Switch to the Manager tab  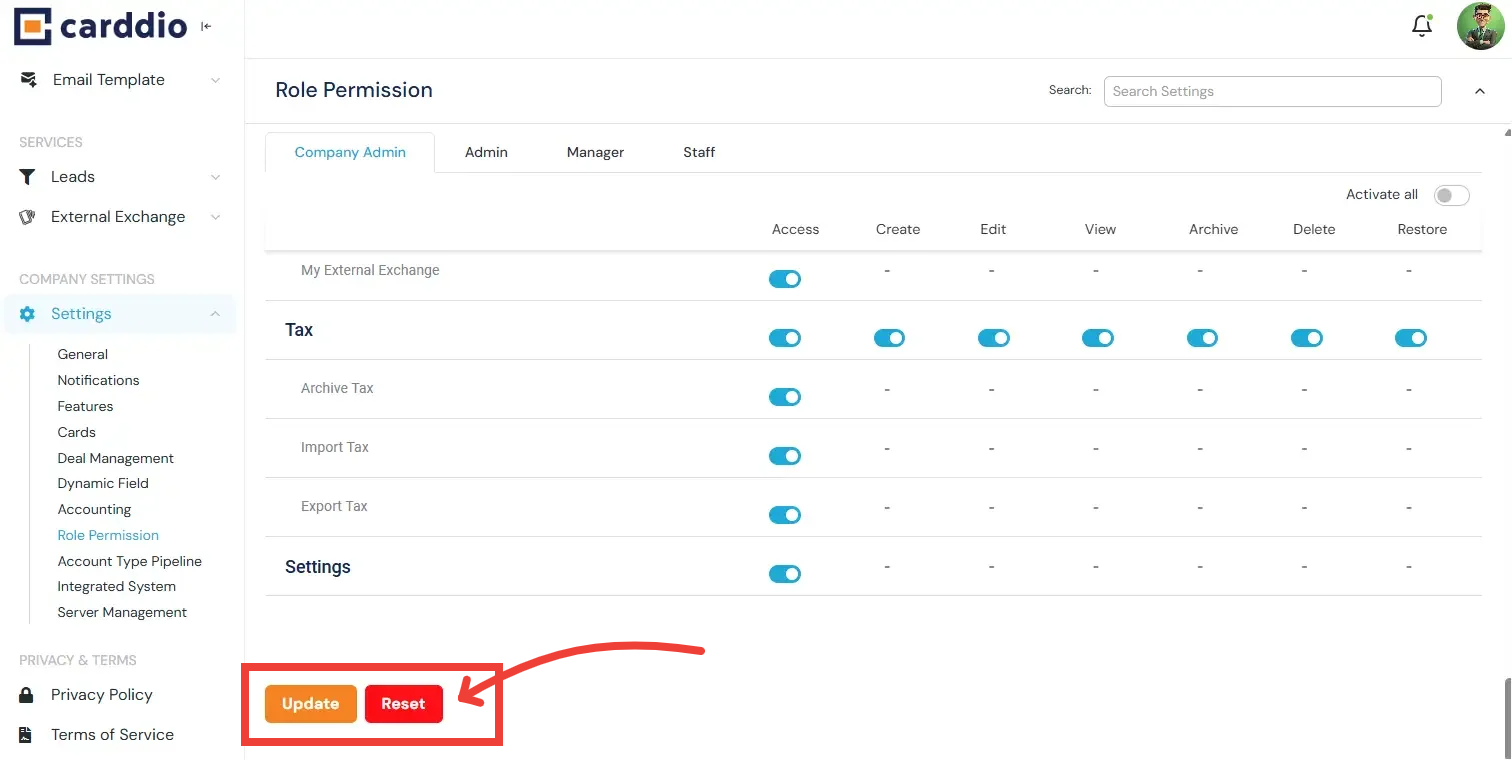pos(595,152)
